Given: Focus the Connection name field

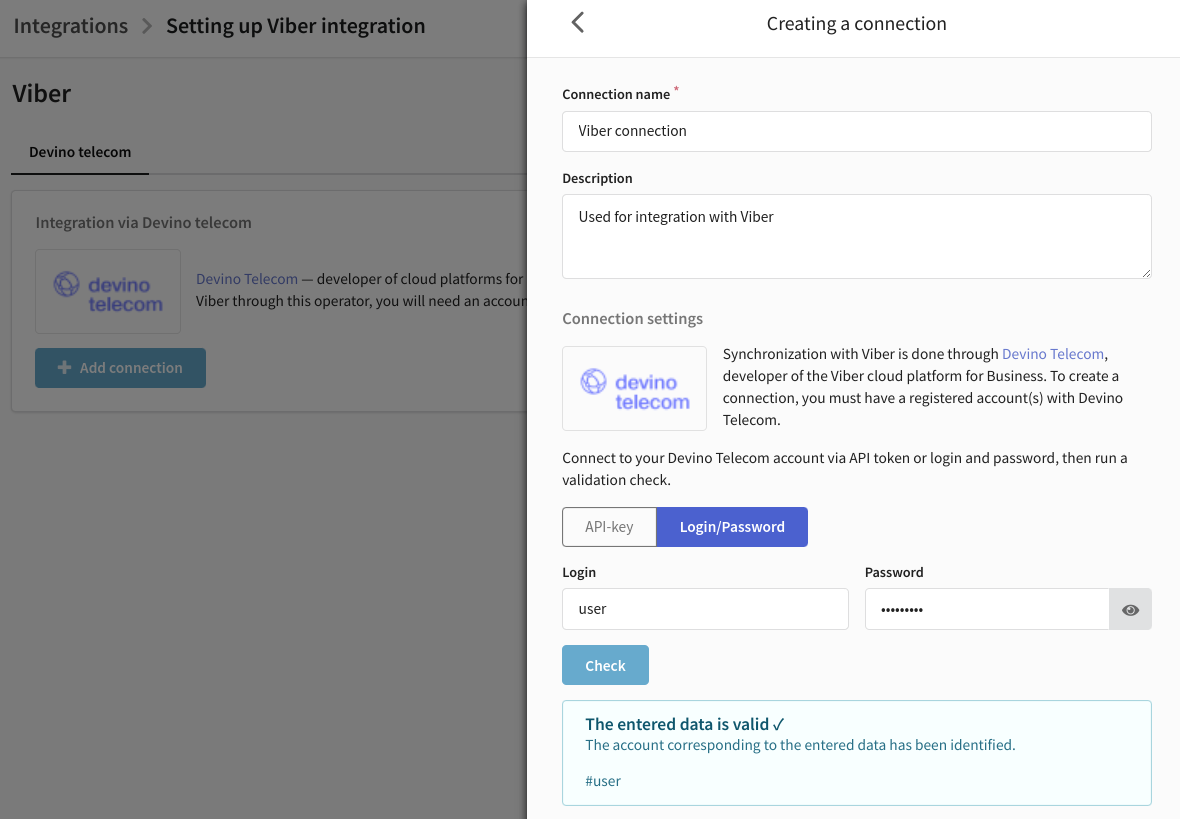Looking at the screenshot, I should point(856,131).
